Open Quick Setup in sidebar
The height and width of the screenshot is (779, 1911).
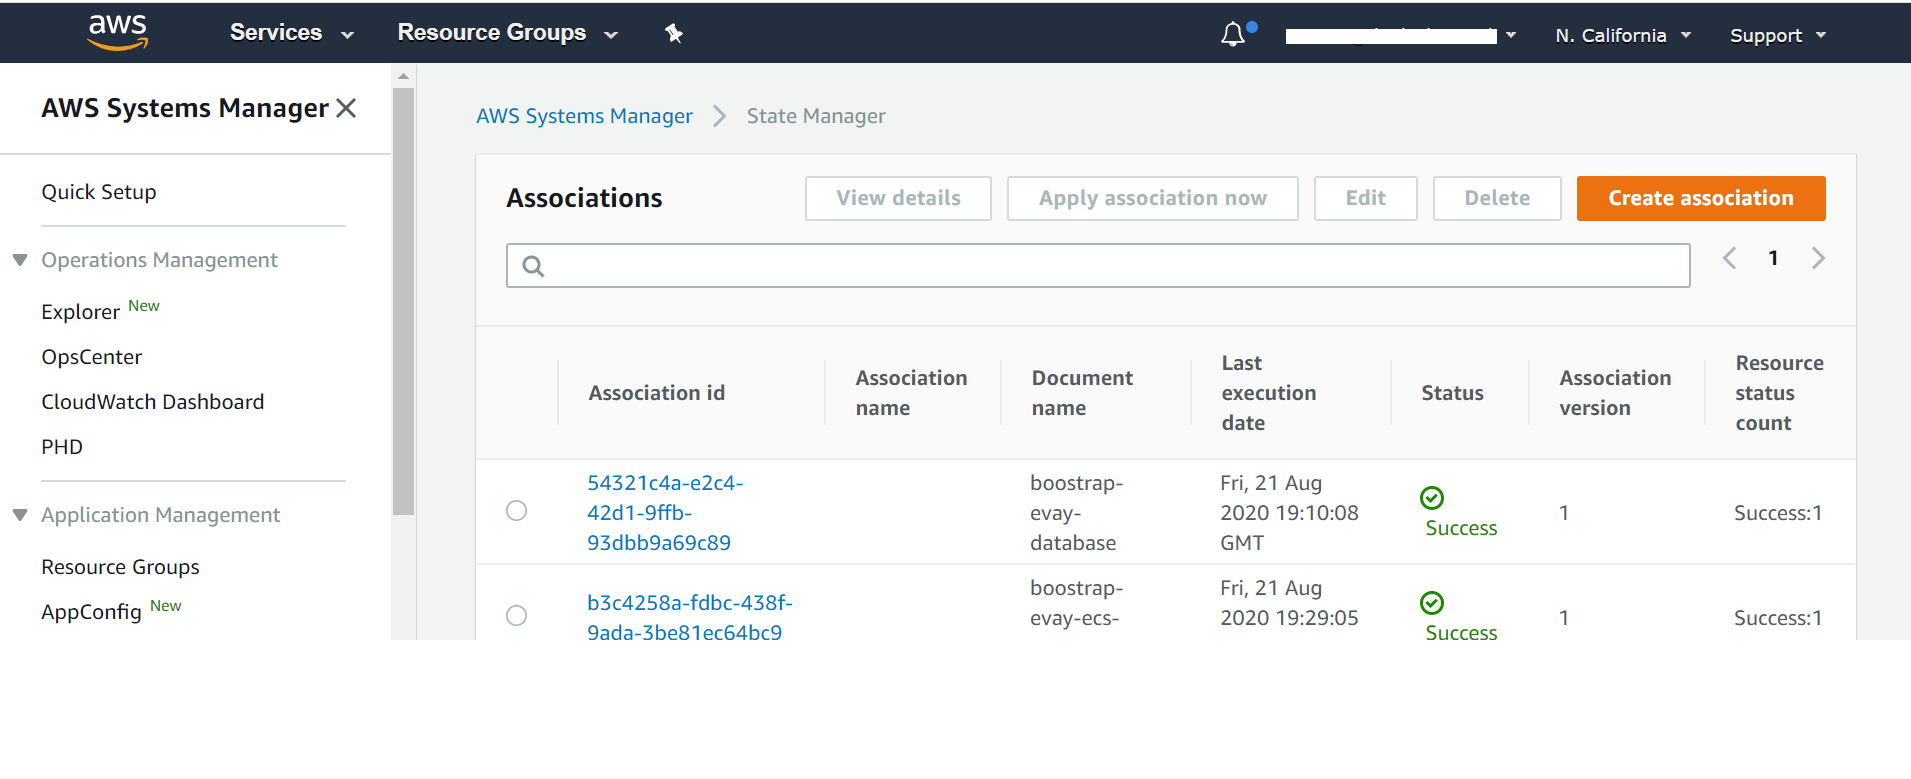click(99, 192)
